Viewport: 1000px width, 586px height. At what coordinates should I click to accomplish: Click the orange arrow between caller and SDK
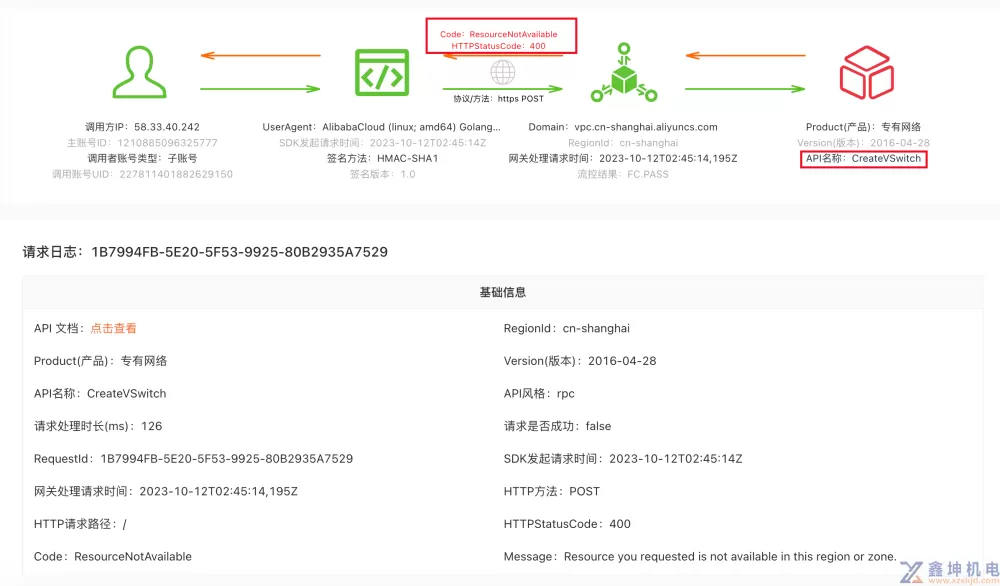260,56
